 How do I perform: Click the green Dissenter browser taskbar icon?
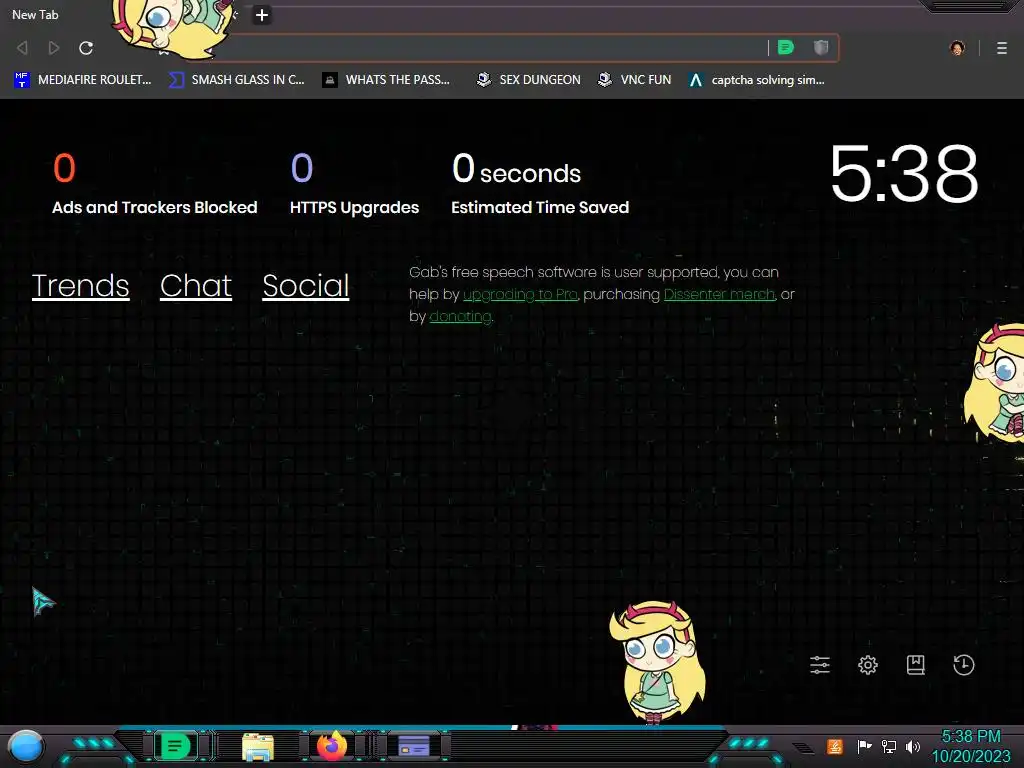[175, 746]
